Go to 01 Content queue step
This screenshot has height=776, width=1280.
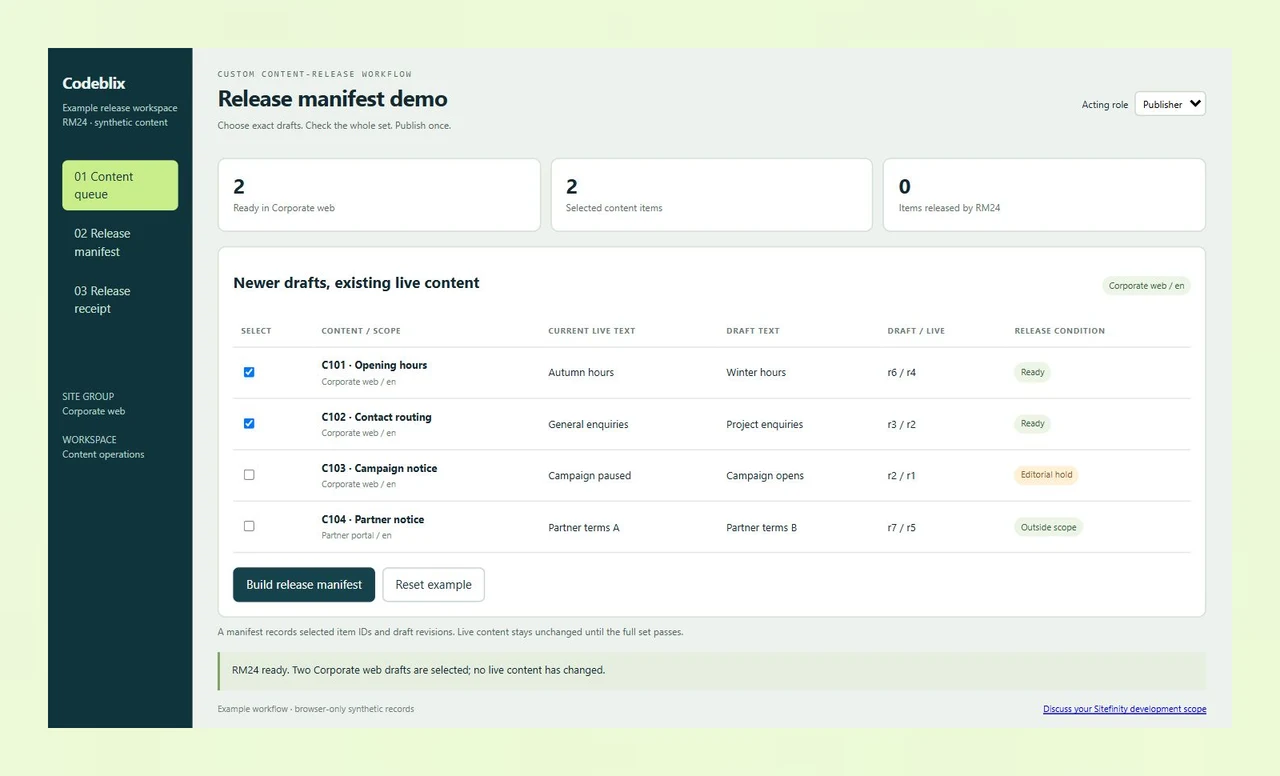120,185
